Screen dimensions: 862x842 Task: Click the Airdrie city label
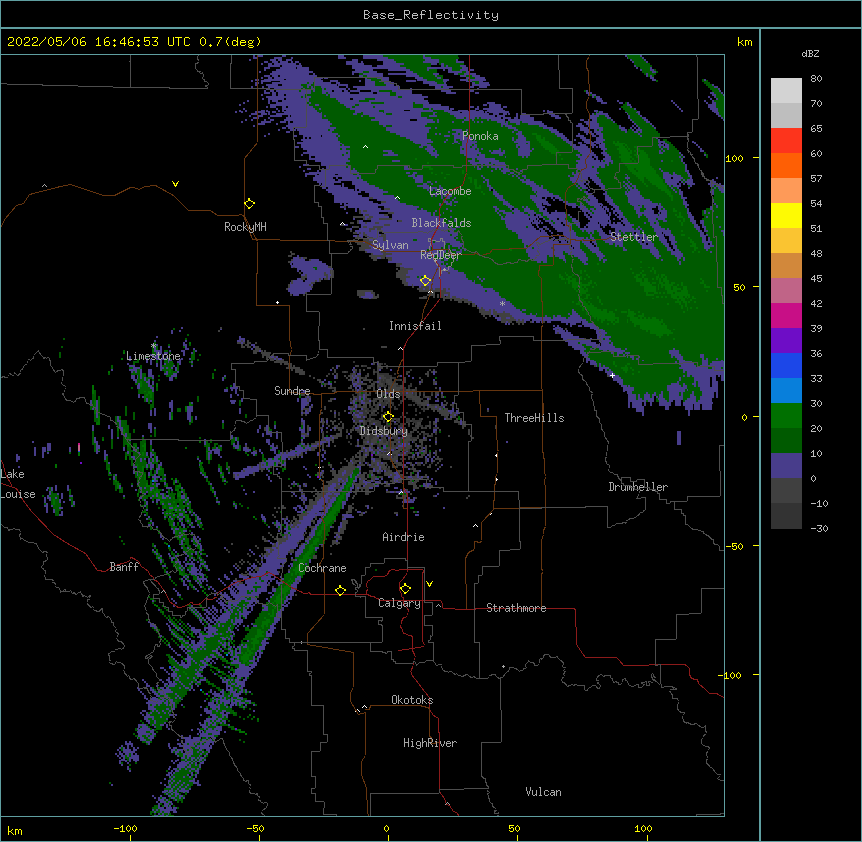pyautogui.click(x=404, y=537)
